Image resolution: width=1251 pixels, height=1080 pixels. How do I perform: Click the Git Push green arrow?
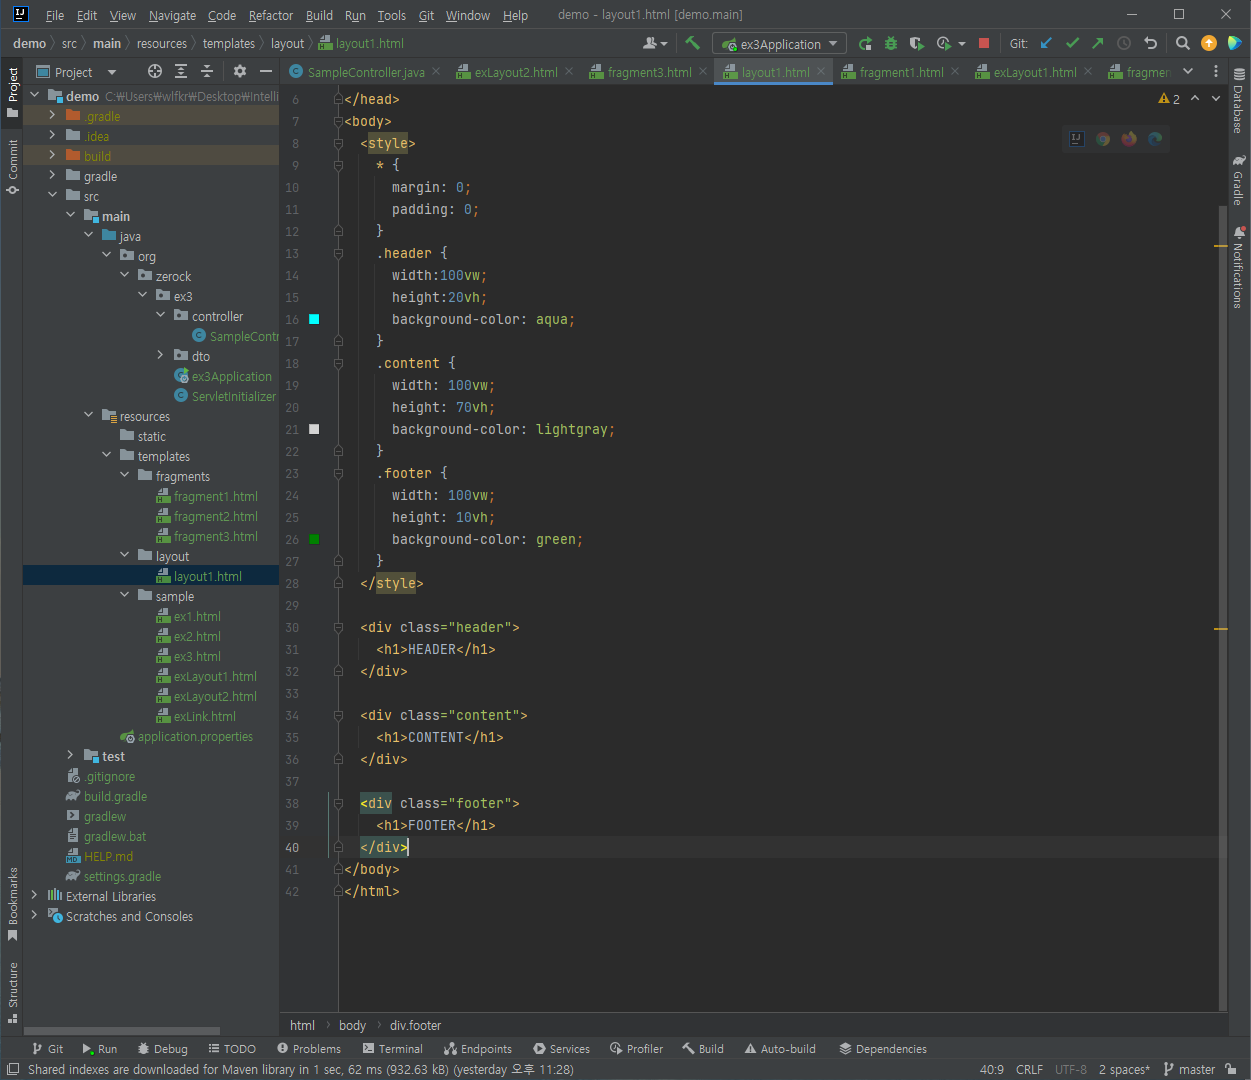[x=1098, y=43]
